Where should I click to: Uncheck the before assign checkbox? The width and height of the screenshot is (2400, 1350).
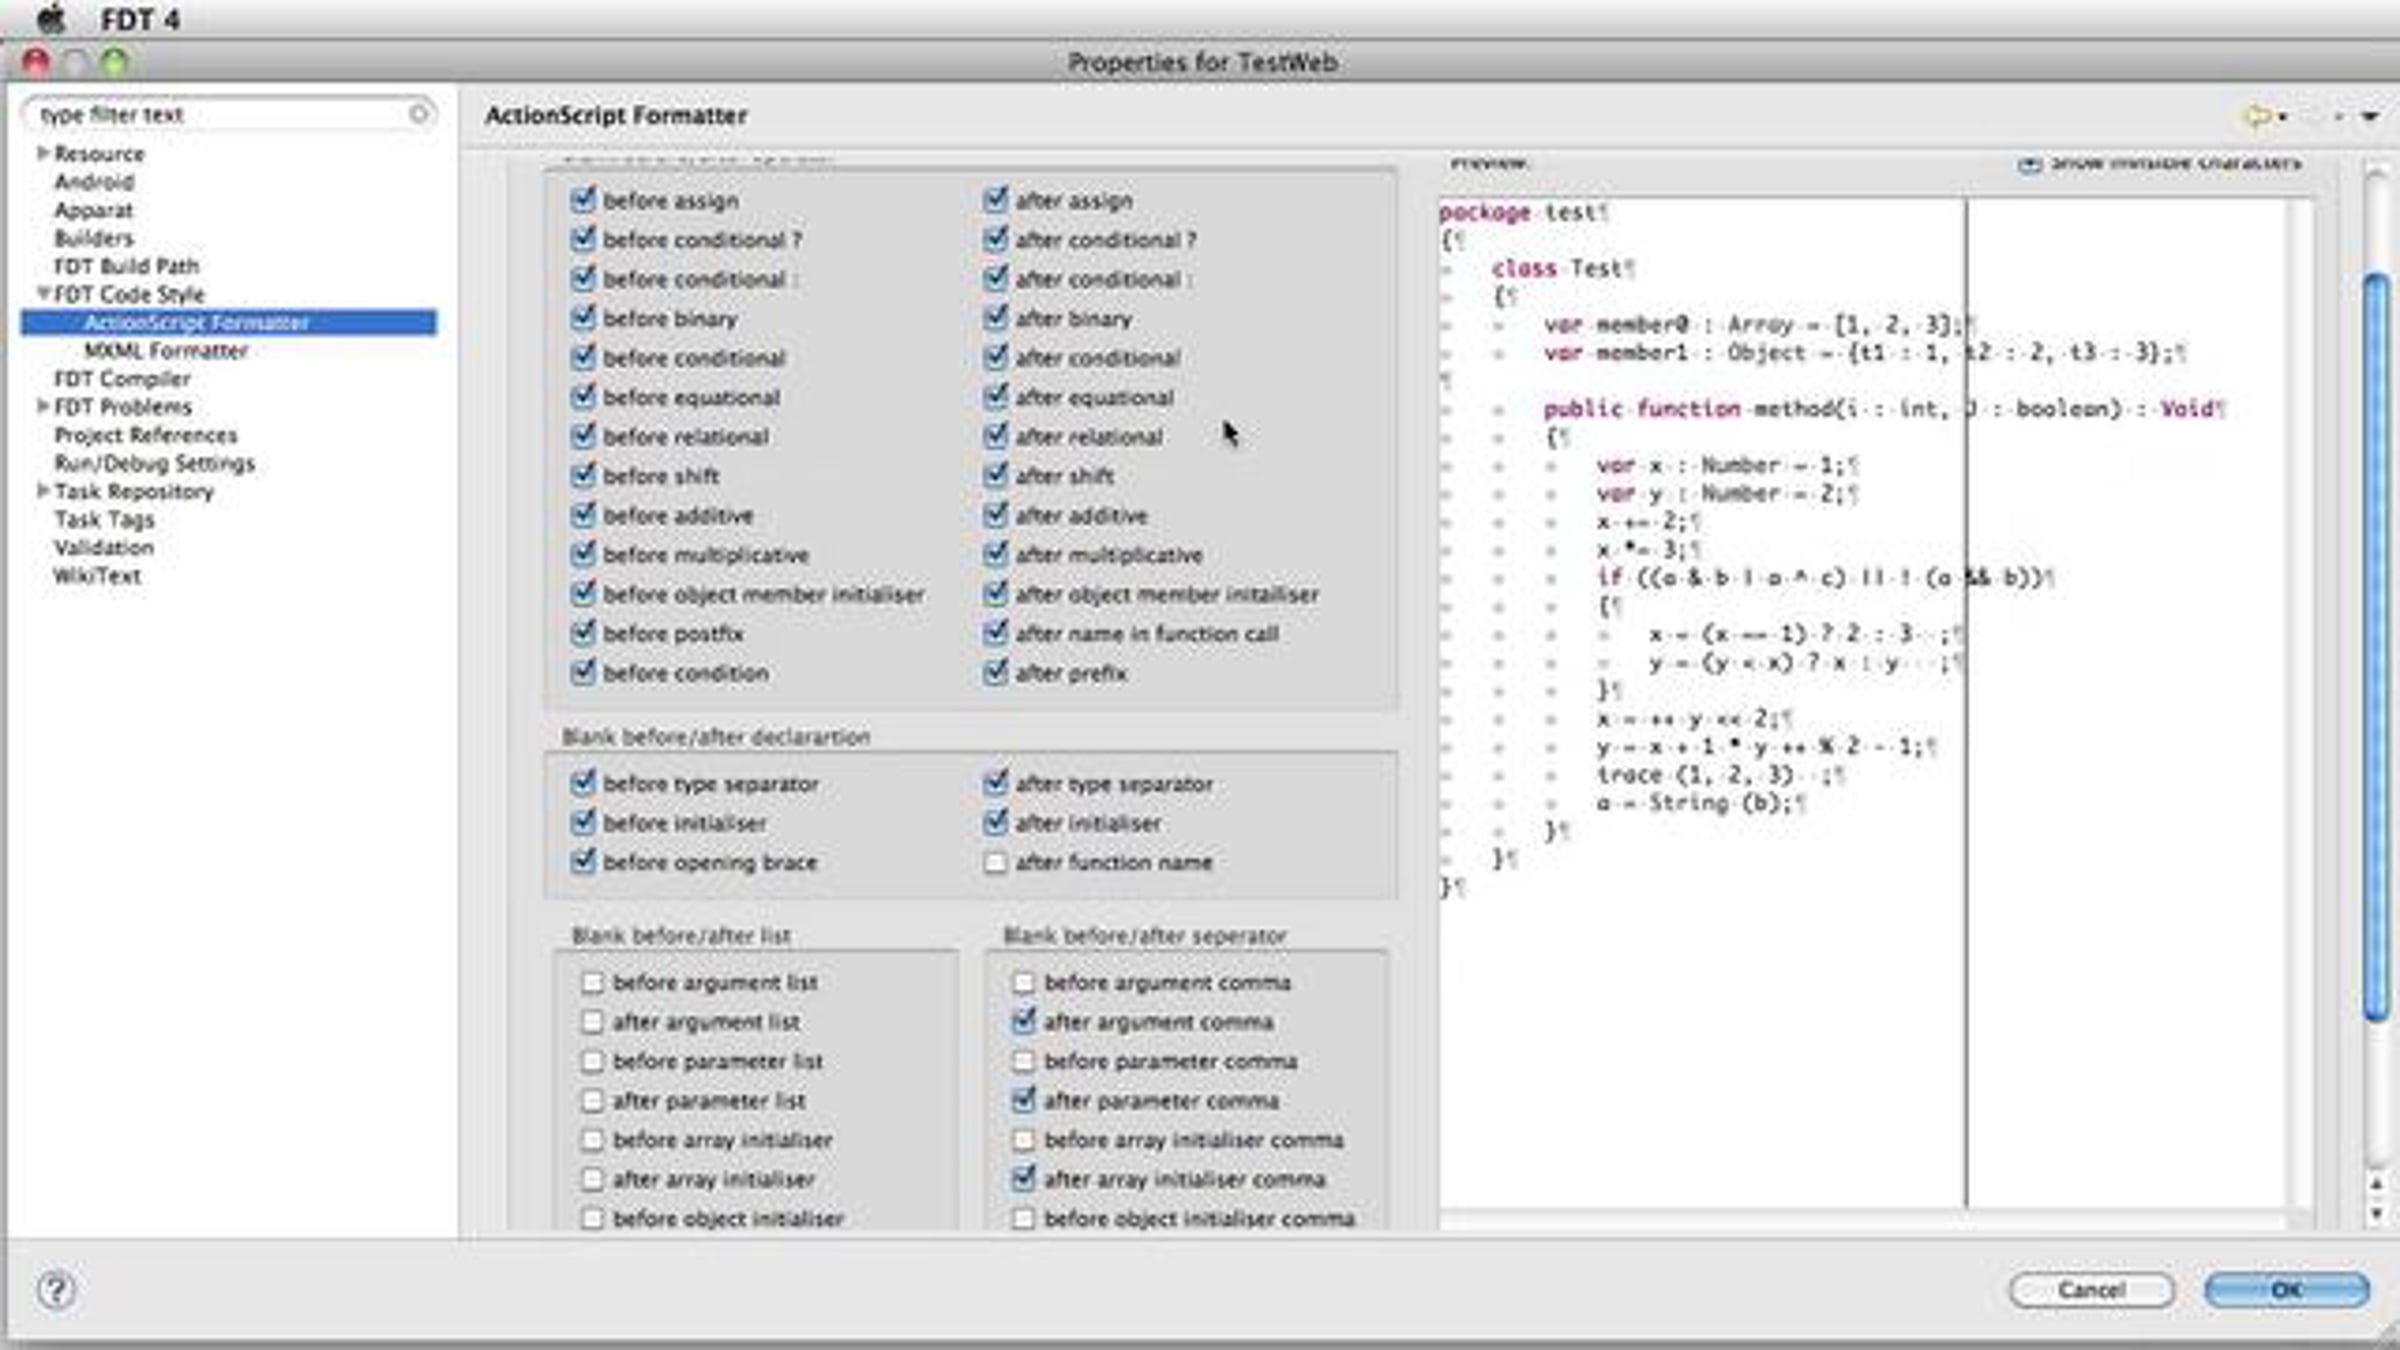(x=583, y=200)
